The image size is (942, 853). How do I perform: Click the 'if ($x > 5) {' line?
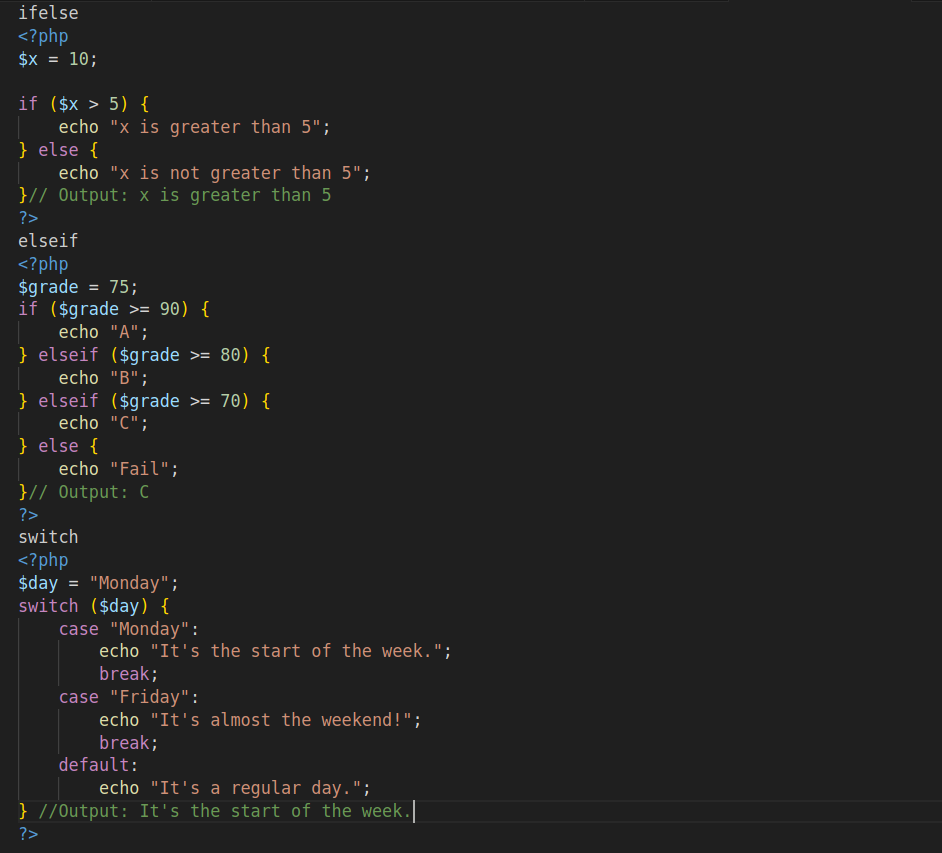click(x=84, y=104)
